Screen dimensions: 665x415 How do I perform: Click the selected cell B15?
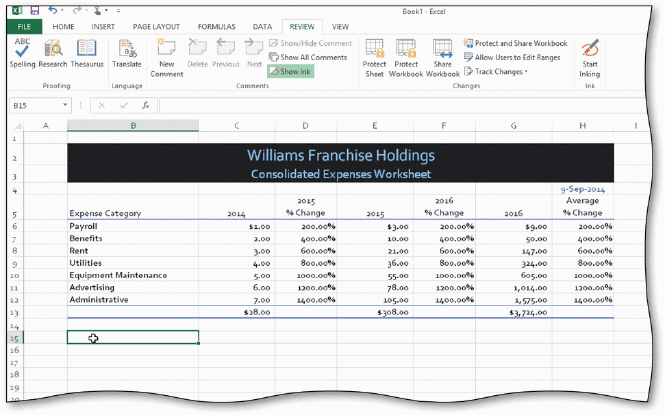133,337
